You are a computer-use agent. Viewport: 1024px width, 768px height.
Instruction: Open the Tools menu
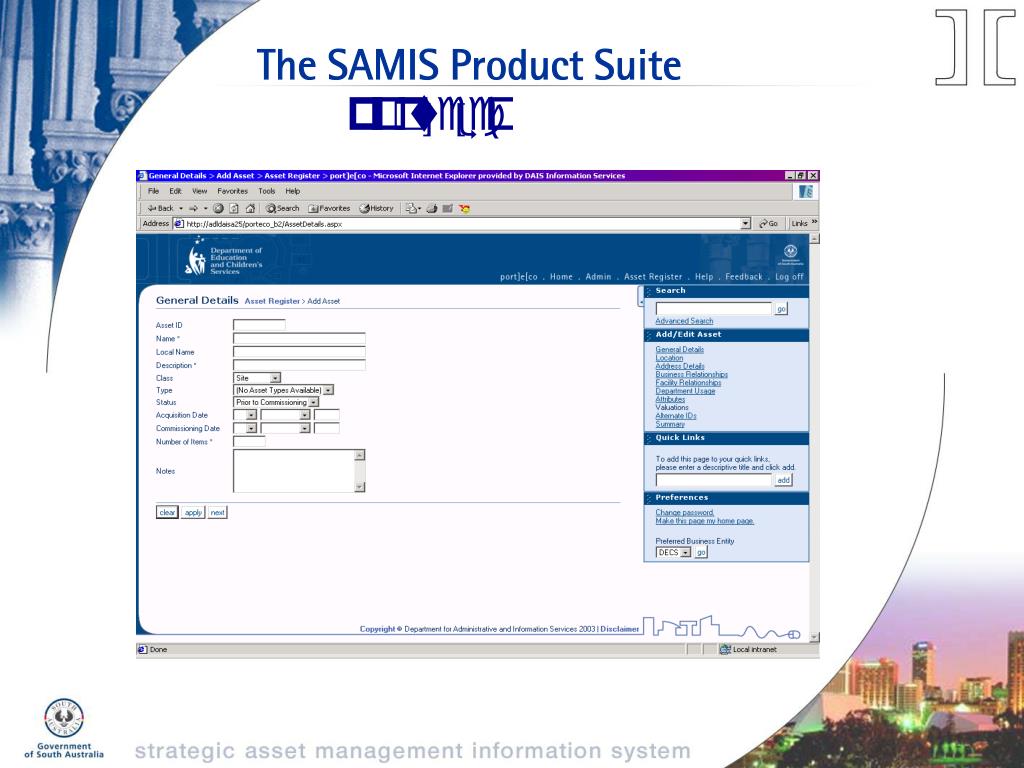[266, 191]
